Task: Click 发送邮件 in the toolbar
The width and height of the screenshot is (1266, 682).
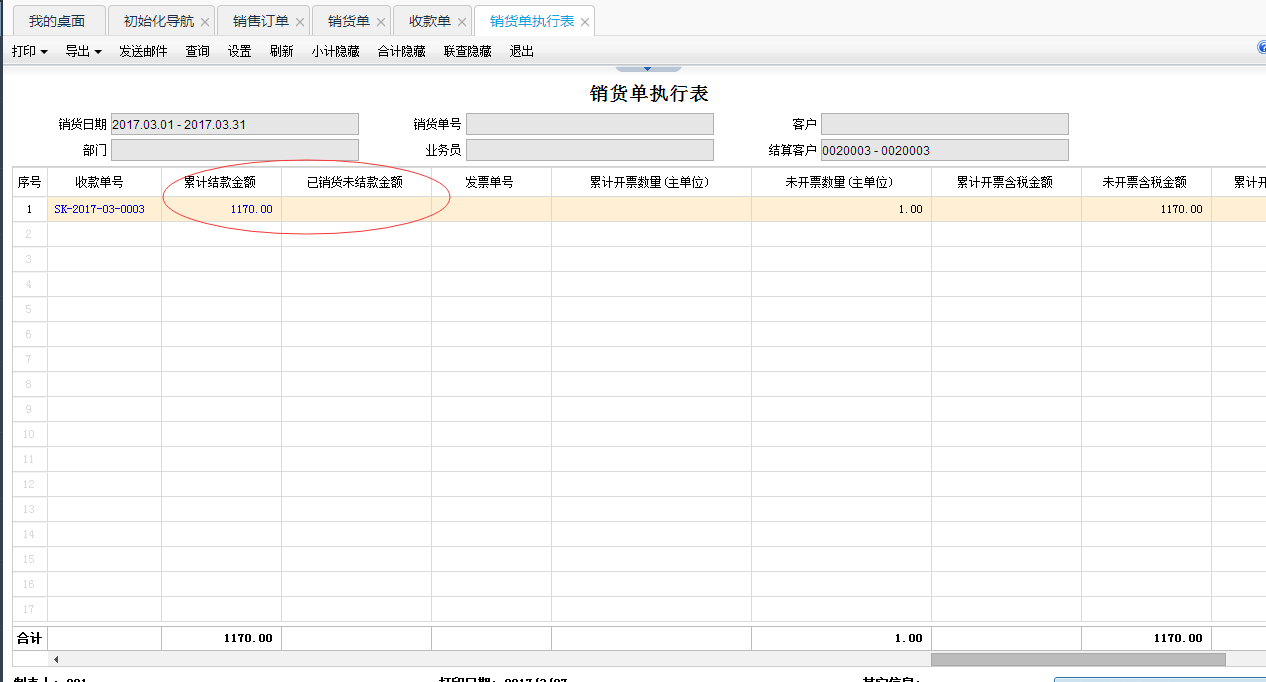Action: point(143,51)
